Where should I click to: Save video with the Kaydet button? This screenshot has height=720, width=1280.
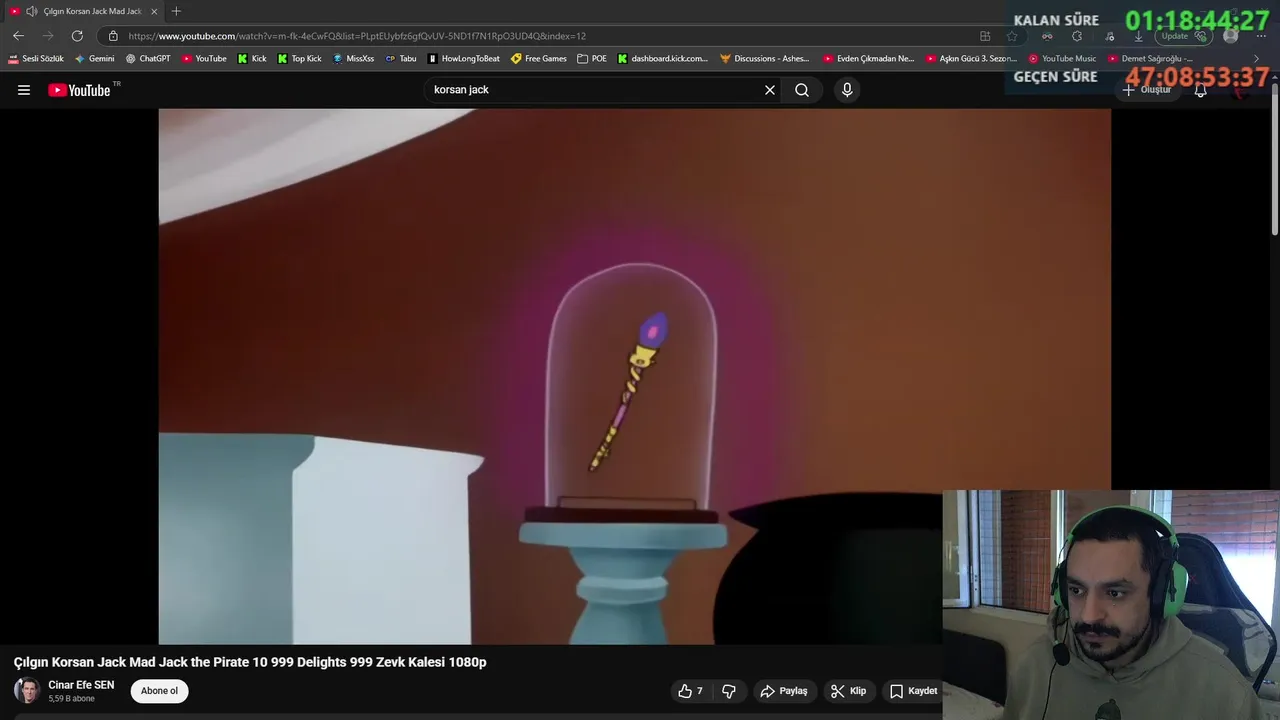(913, 691)
